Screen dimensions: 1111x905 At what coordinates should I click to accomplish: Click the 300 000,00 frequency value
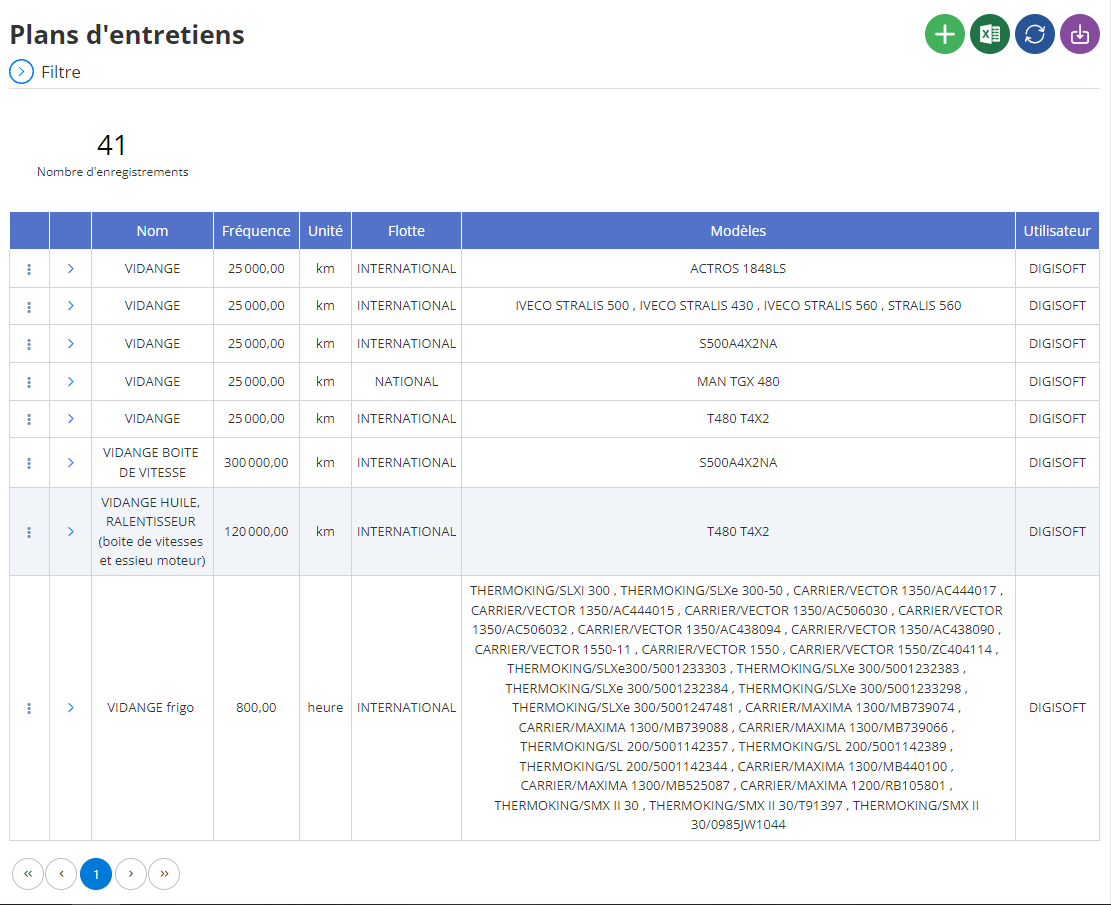pos(256,463)
